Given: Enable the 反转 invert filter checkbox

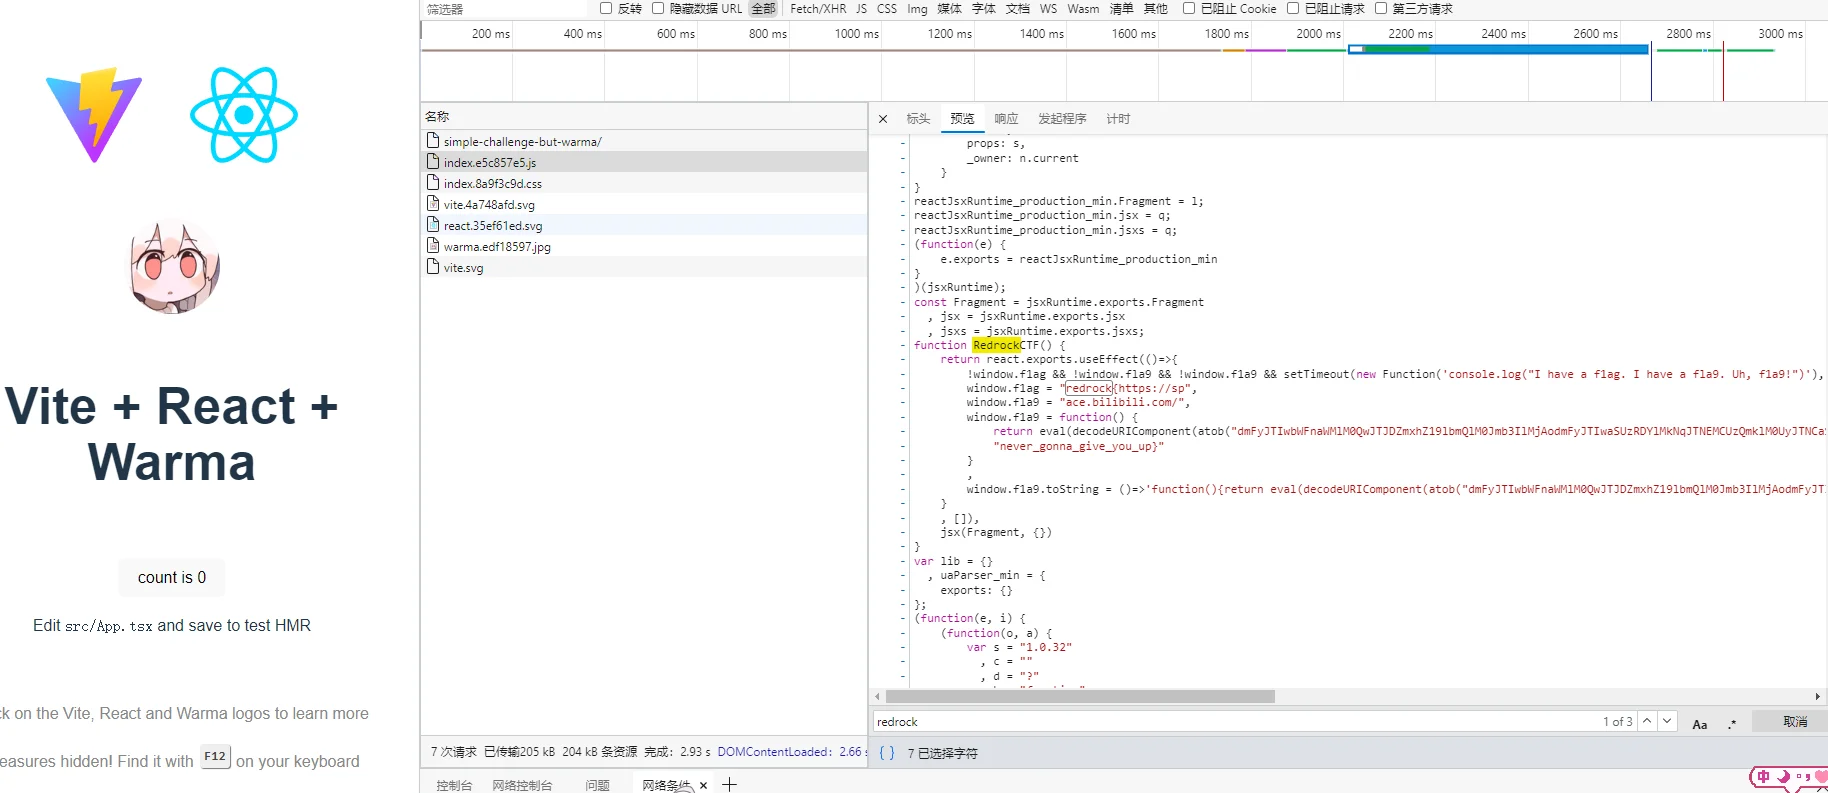Looking at the screenshot, I should coord(606,8).
